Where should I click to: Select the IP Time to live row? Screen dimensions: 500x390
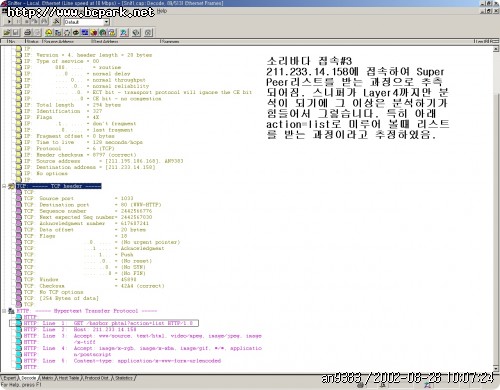click(x=83, y=142)
